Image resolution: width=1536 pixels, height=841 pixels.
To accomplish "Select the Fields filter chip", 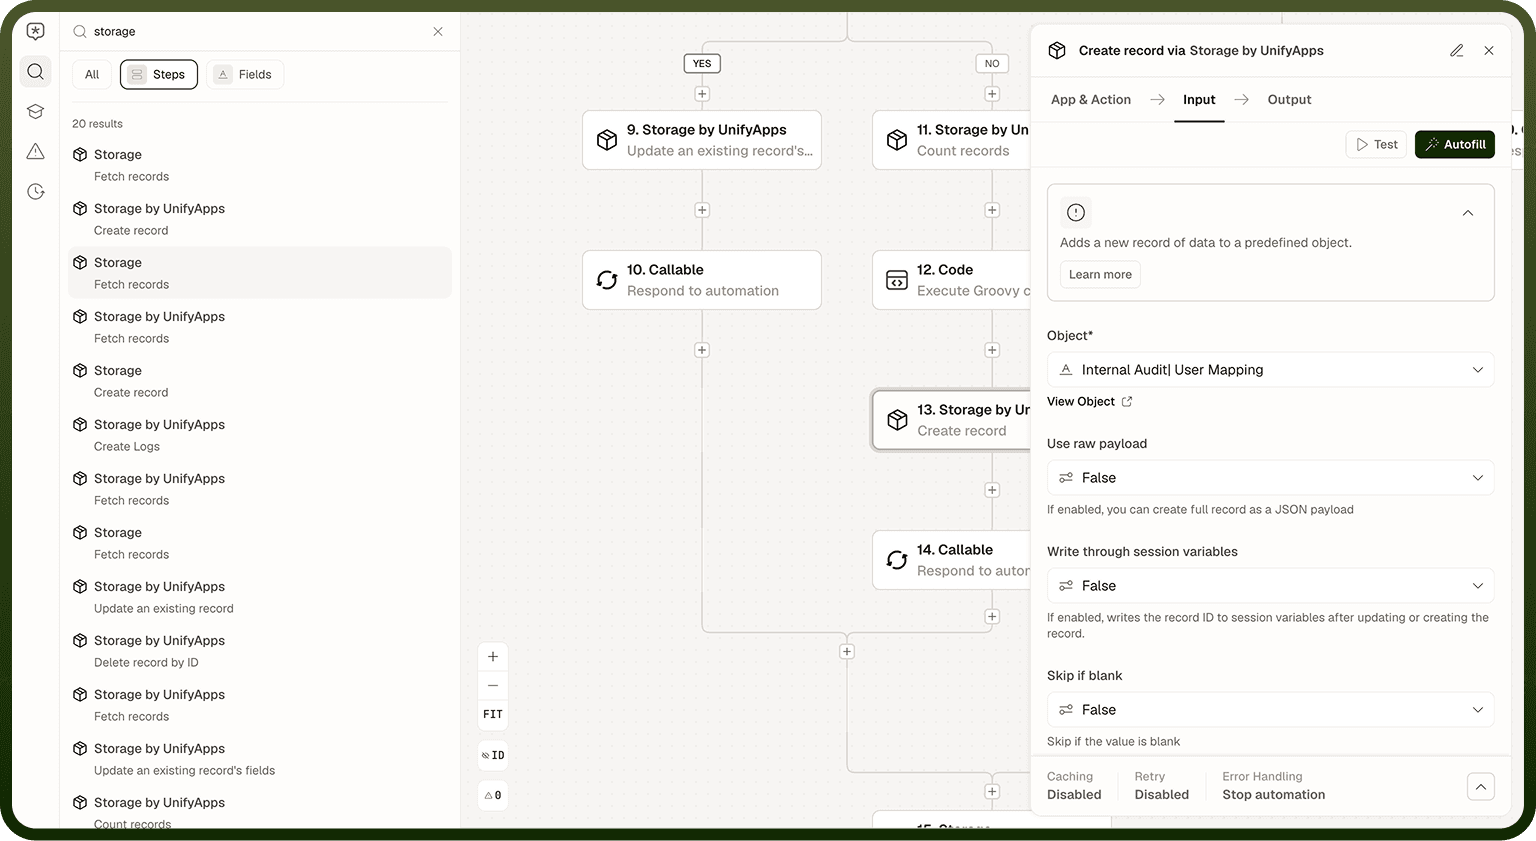I will point(245,75).
